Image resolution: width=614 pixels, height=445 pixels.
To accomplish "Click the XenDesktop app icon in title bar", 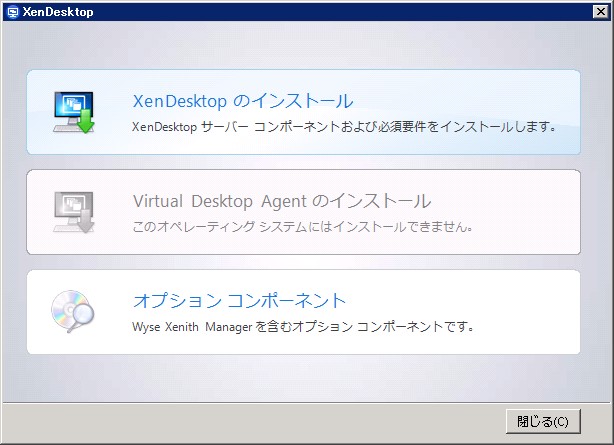I will pos(11,12).
